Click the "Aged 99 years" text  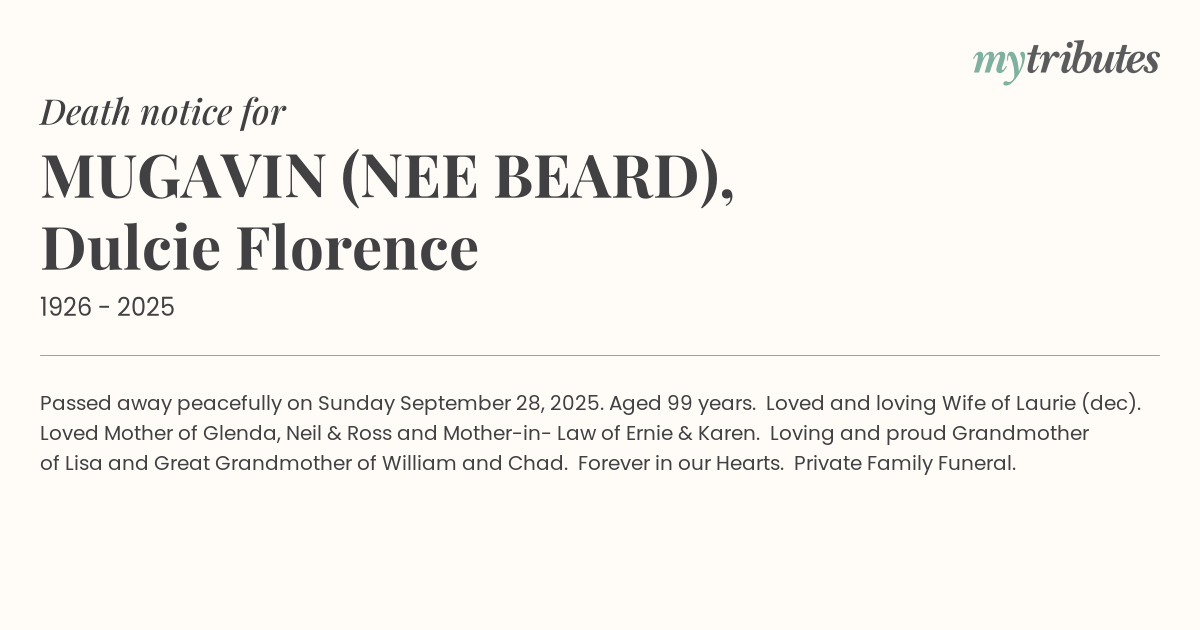tap(682, 404)
